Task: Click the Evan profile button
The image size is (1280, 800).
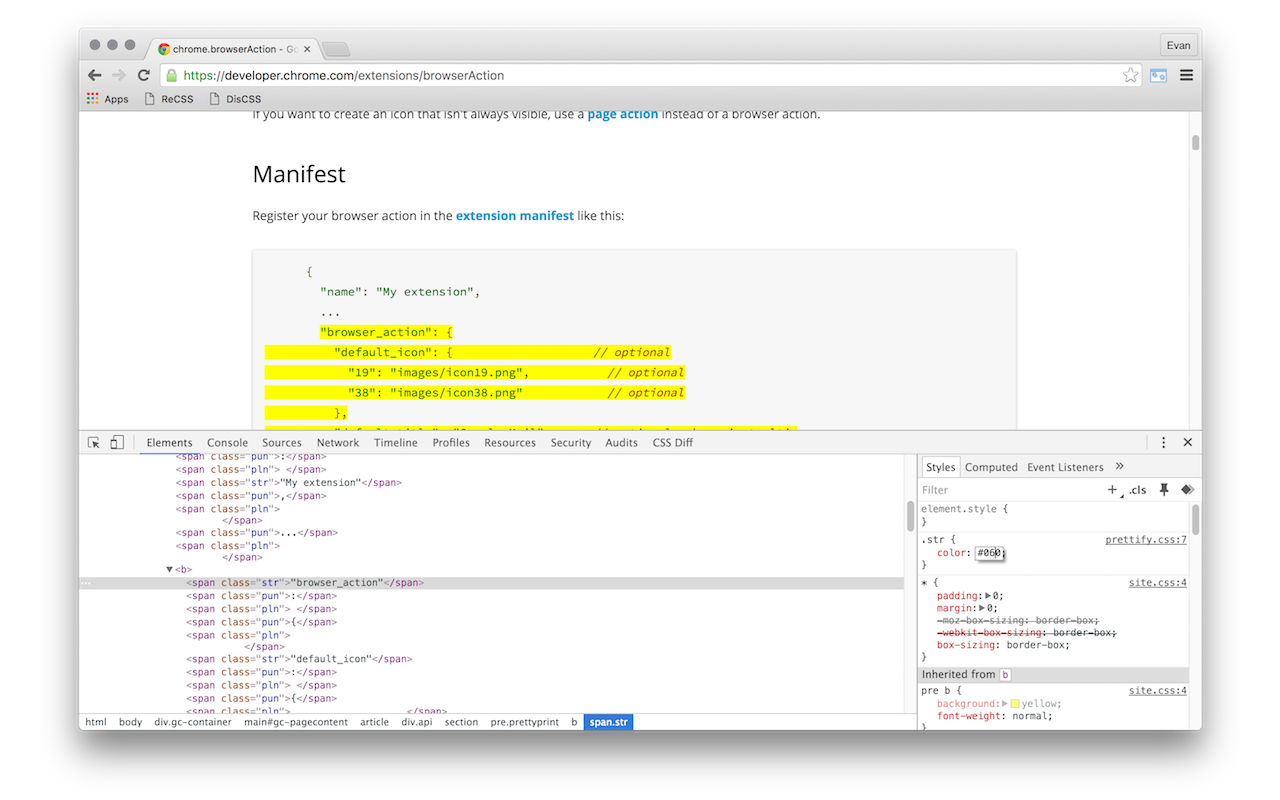Action: [1178, 45]
